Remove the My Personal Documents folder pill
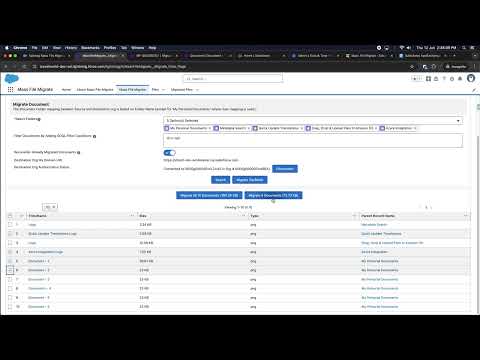 pos(210,128)
